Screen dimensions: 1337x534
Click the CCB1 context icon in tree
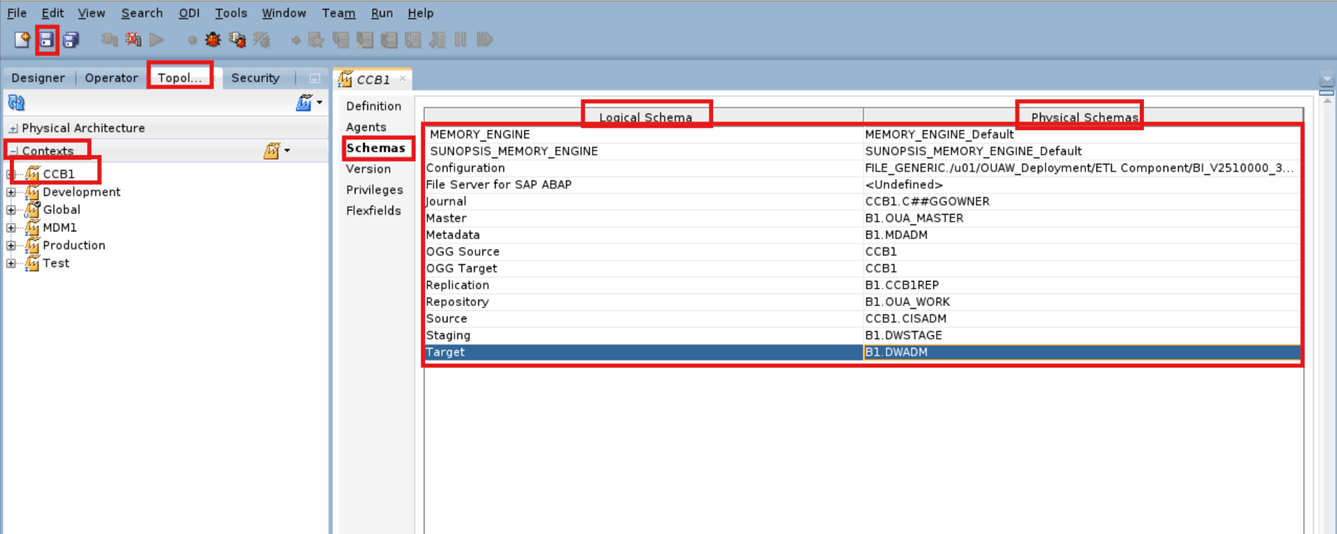tap(32, 174)
